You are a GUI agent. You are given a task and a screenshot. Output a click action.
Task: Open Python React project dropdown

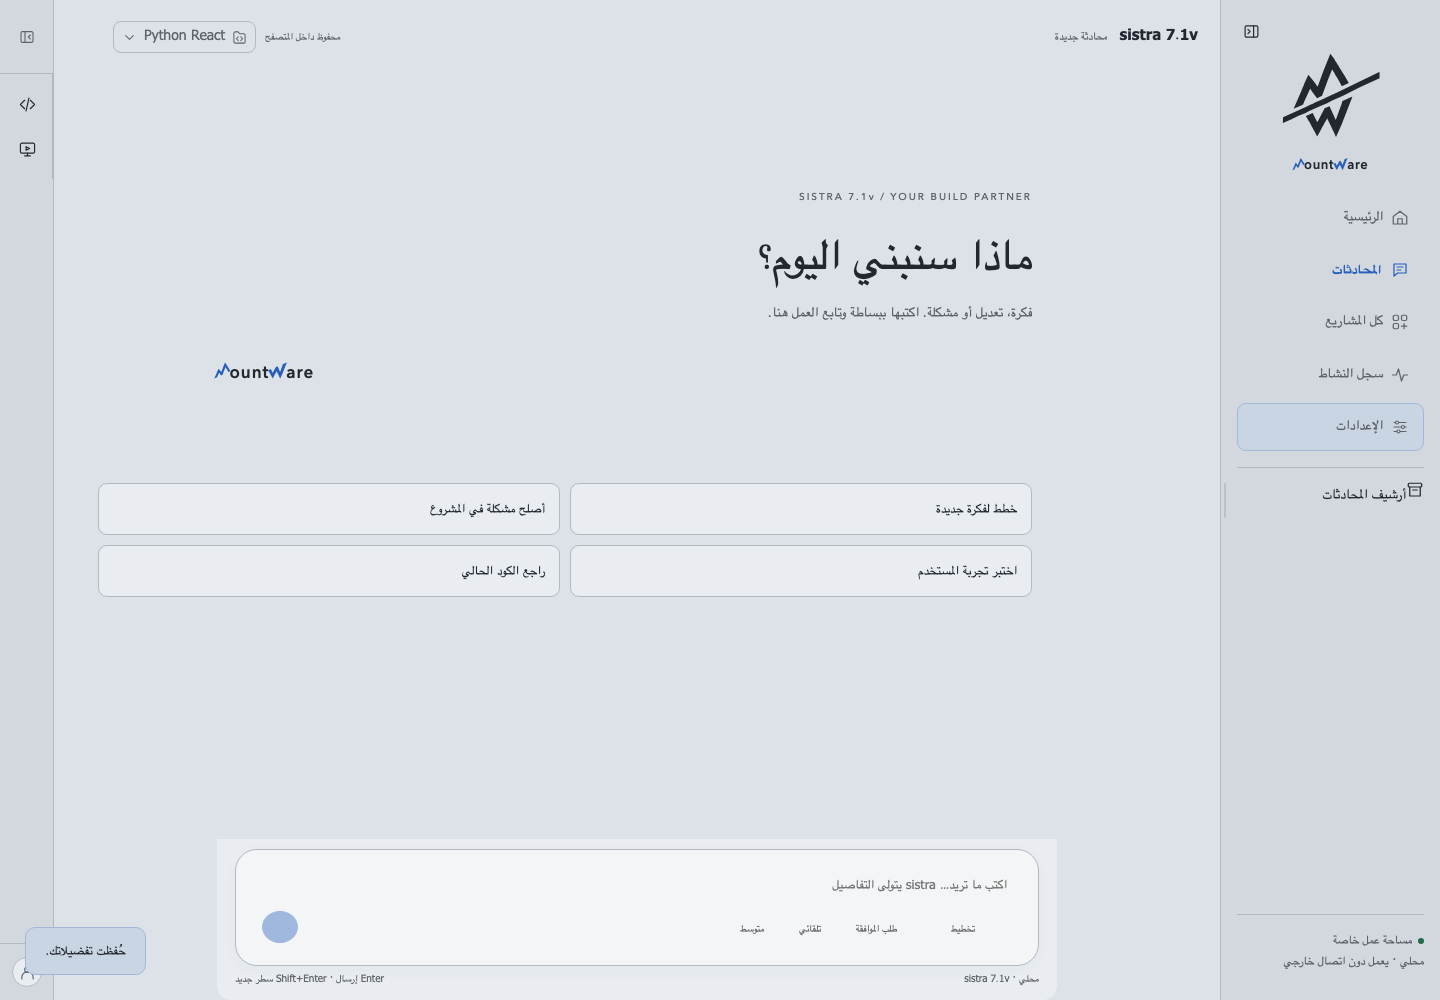click(184, 37)
